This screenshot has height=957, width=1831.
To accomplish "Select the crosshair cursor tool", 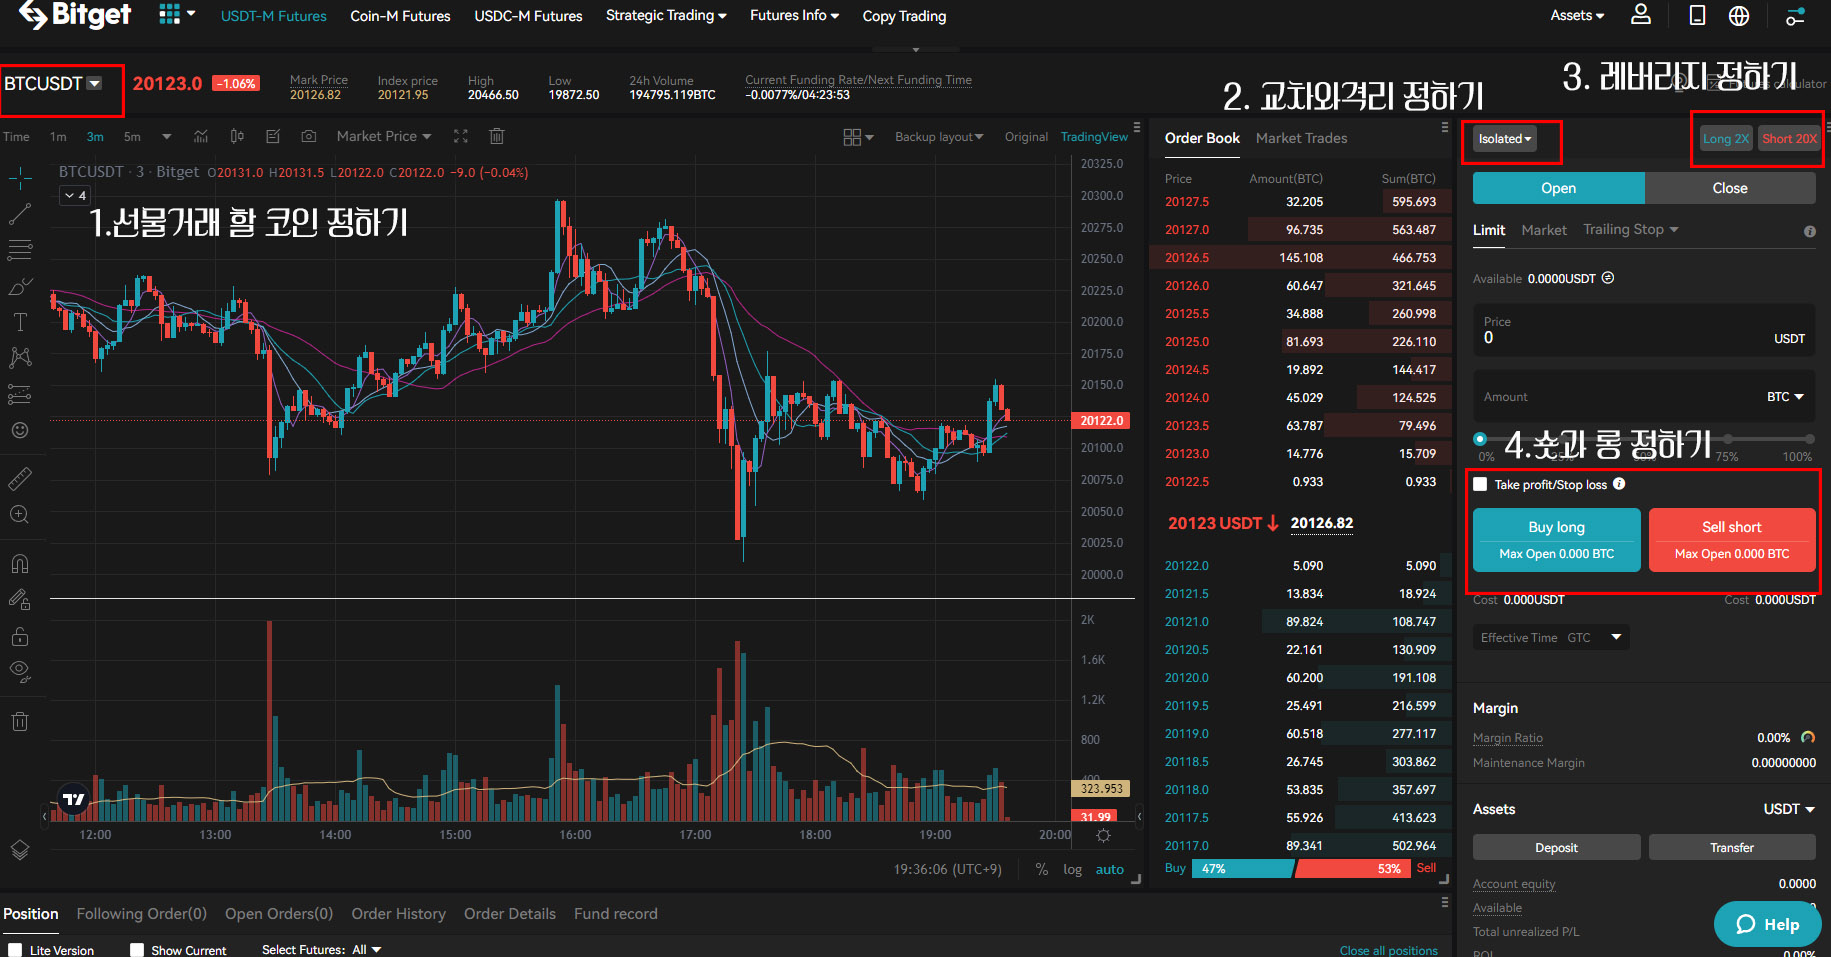I will click(x=20, y=179).
